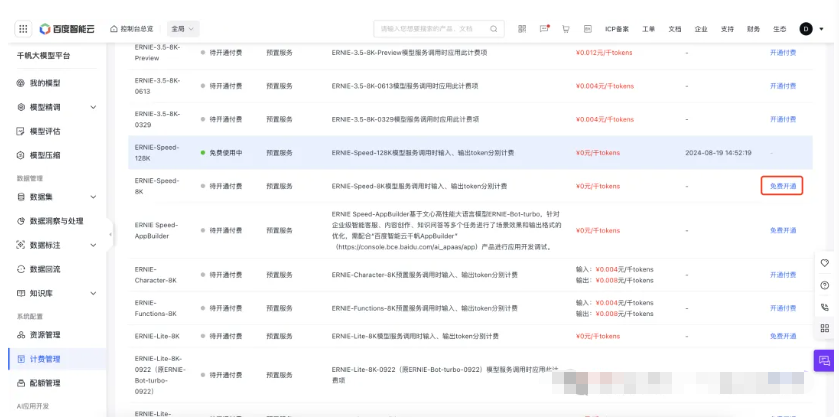This screenshot has height=417, width=839.
Task: Expand 模型精调 sidebar chevron
Action: click(x=93, y=107)
